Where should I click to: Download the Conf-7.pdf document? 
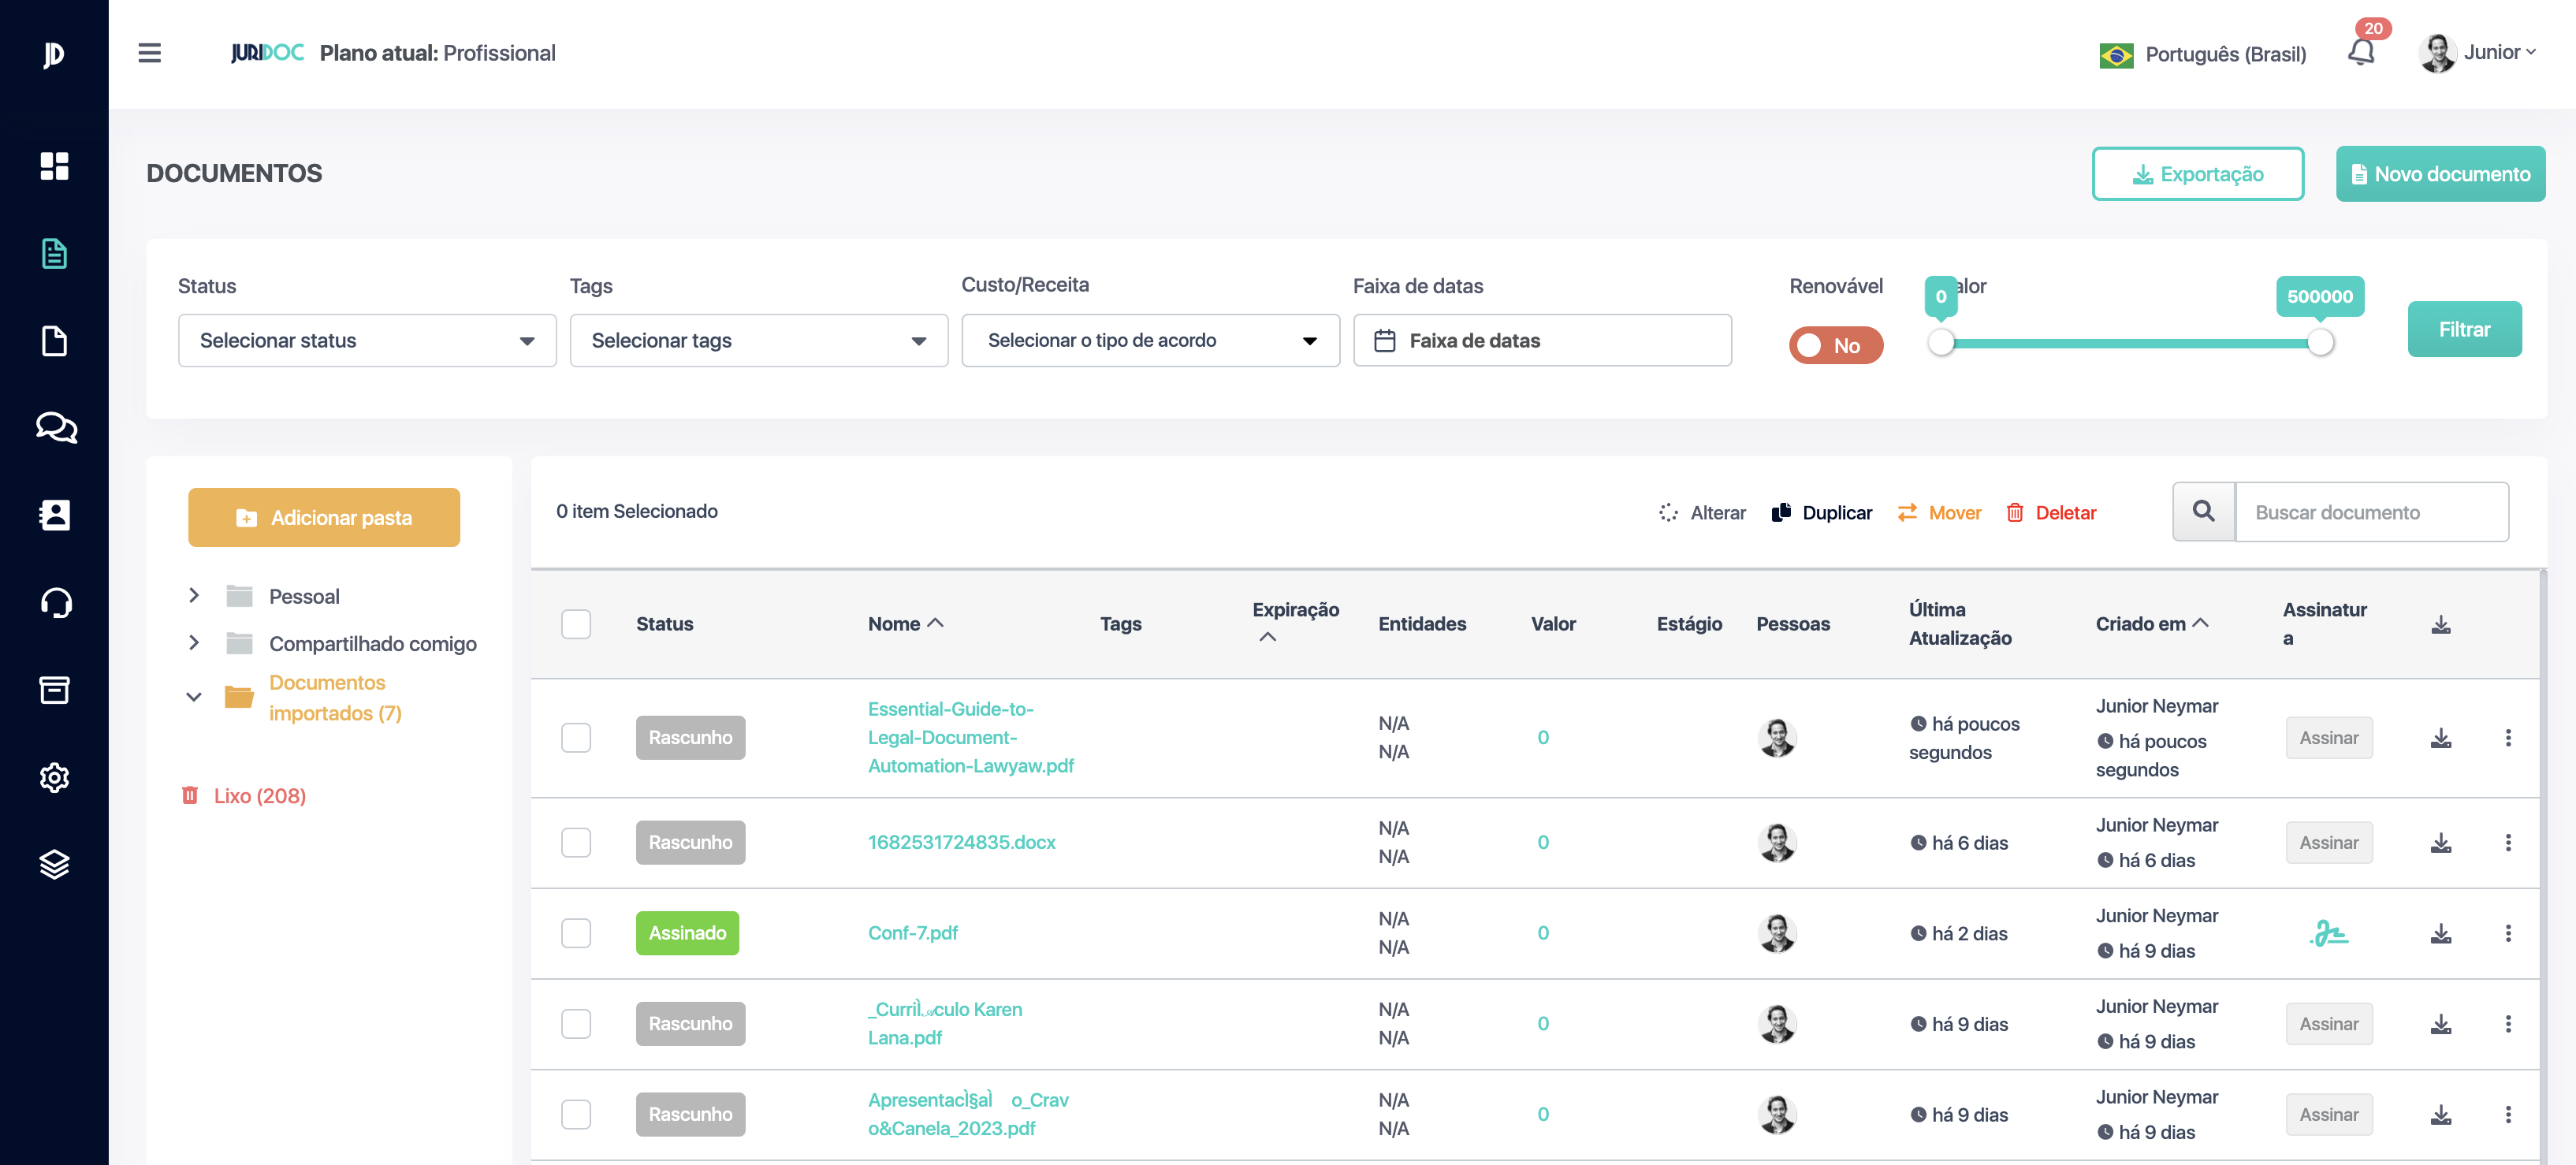tap(2441, 933)
